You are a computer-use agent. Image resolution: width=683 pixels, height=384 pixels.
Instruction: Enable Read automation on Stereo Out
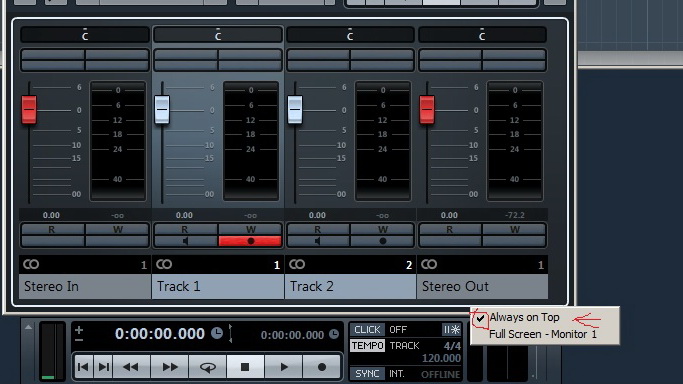[450, 229]
